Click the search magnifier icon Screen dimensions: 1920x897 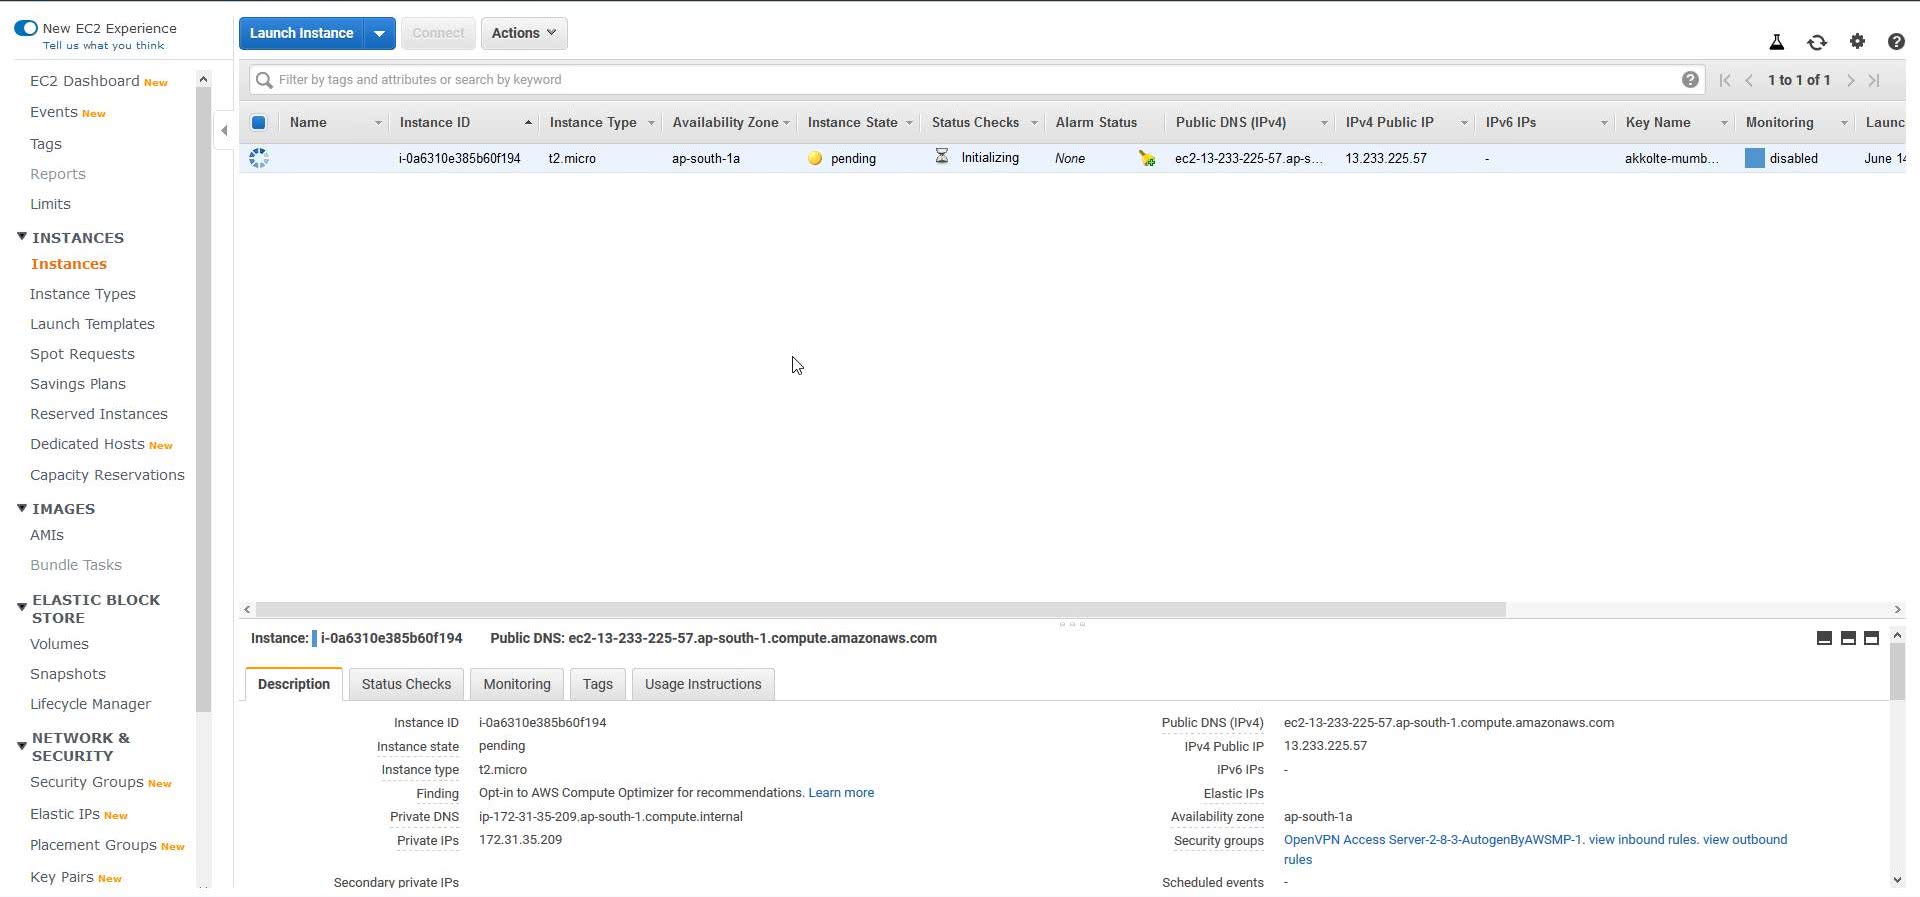tap(264, 80)
